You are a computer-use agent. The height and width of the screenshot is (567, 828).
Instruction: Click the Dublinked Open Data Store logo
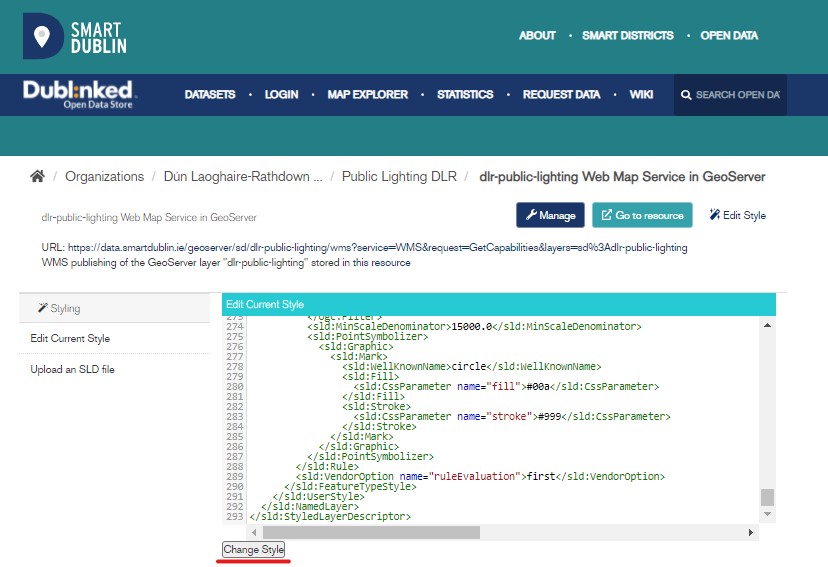pos(79,94)
